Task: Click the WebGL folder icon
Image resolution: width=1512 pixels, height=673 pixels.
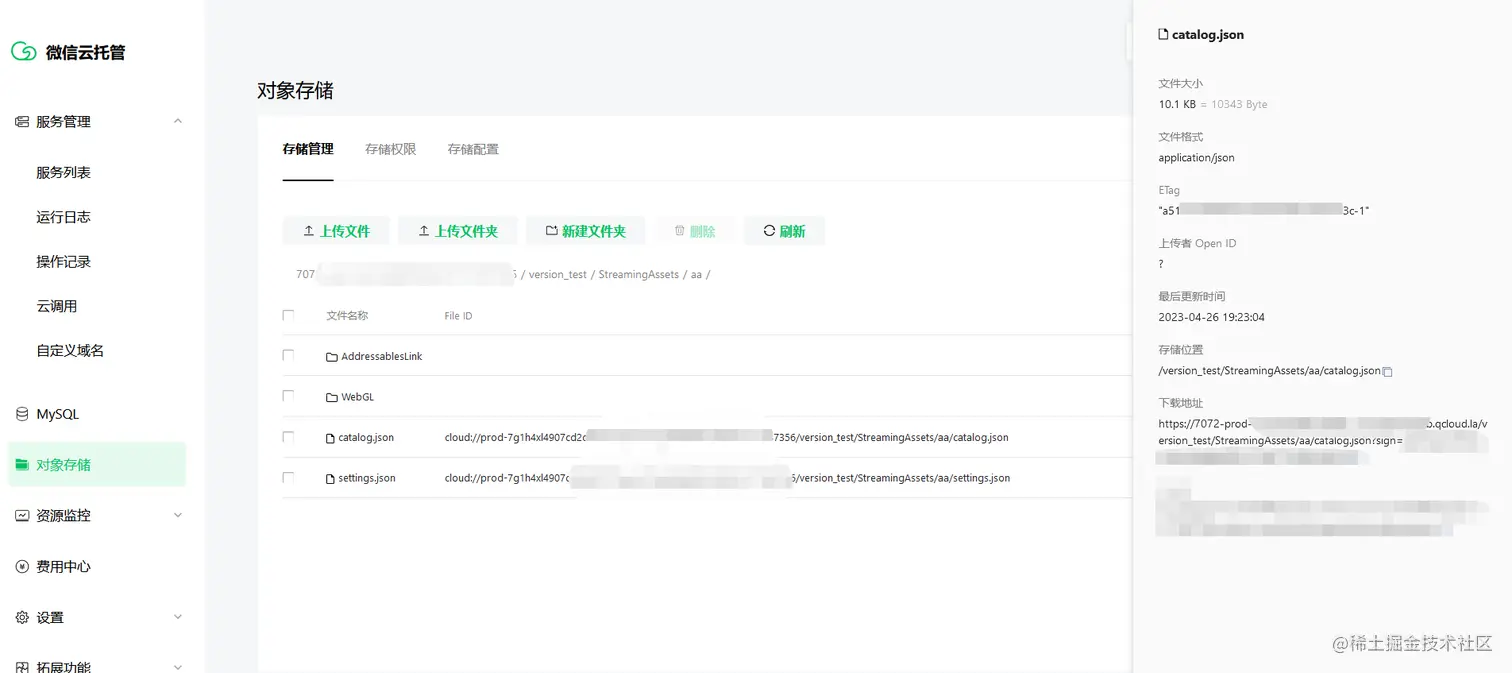Action: pyautogui.click(x=332, y=397)
